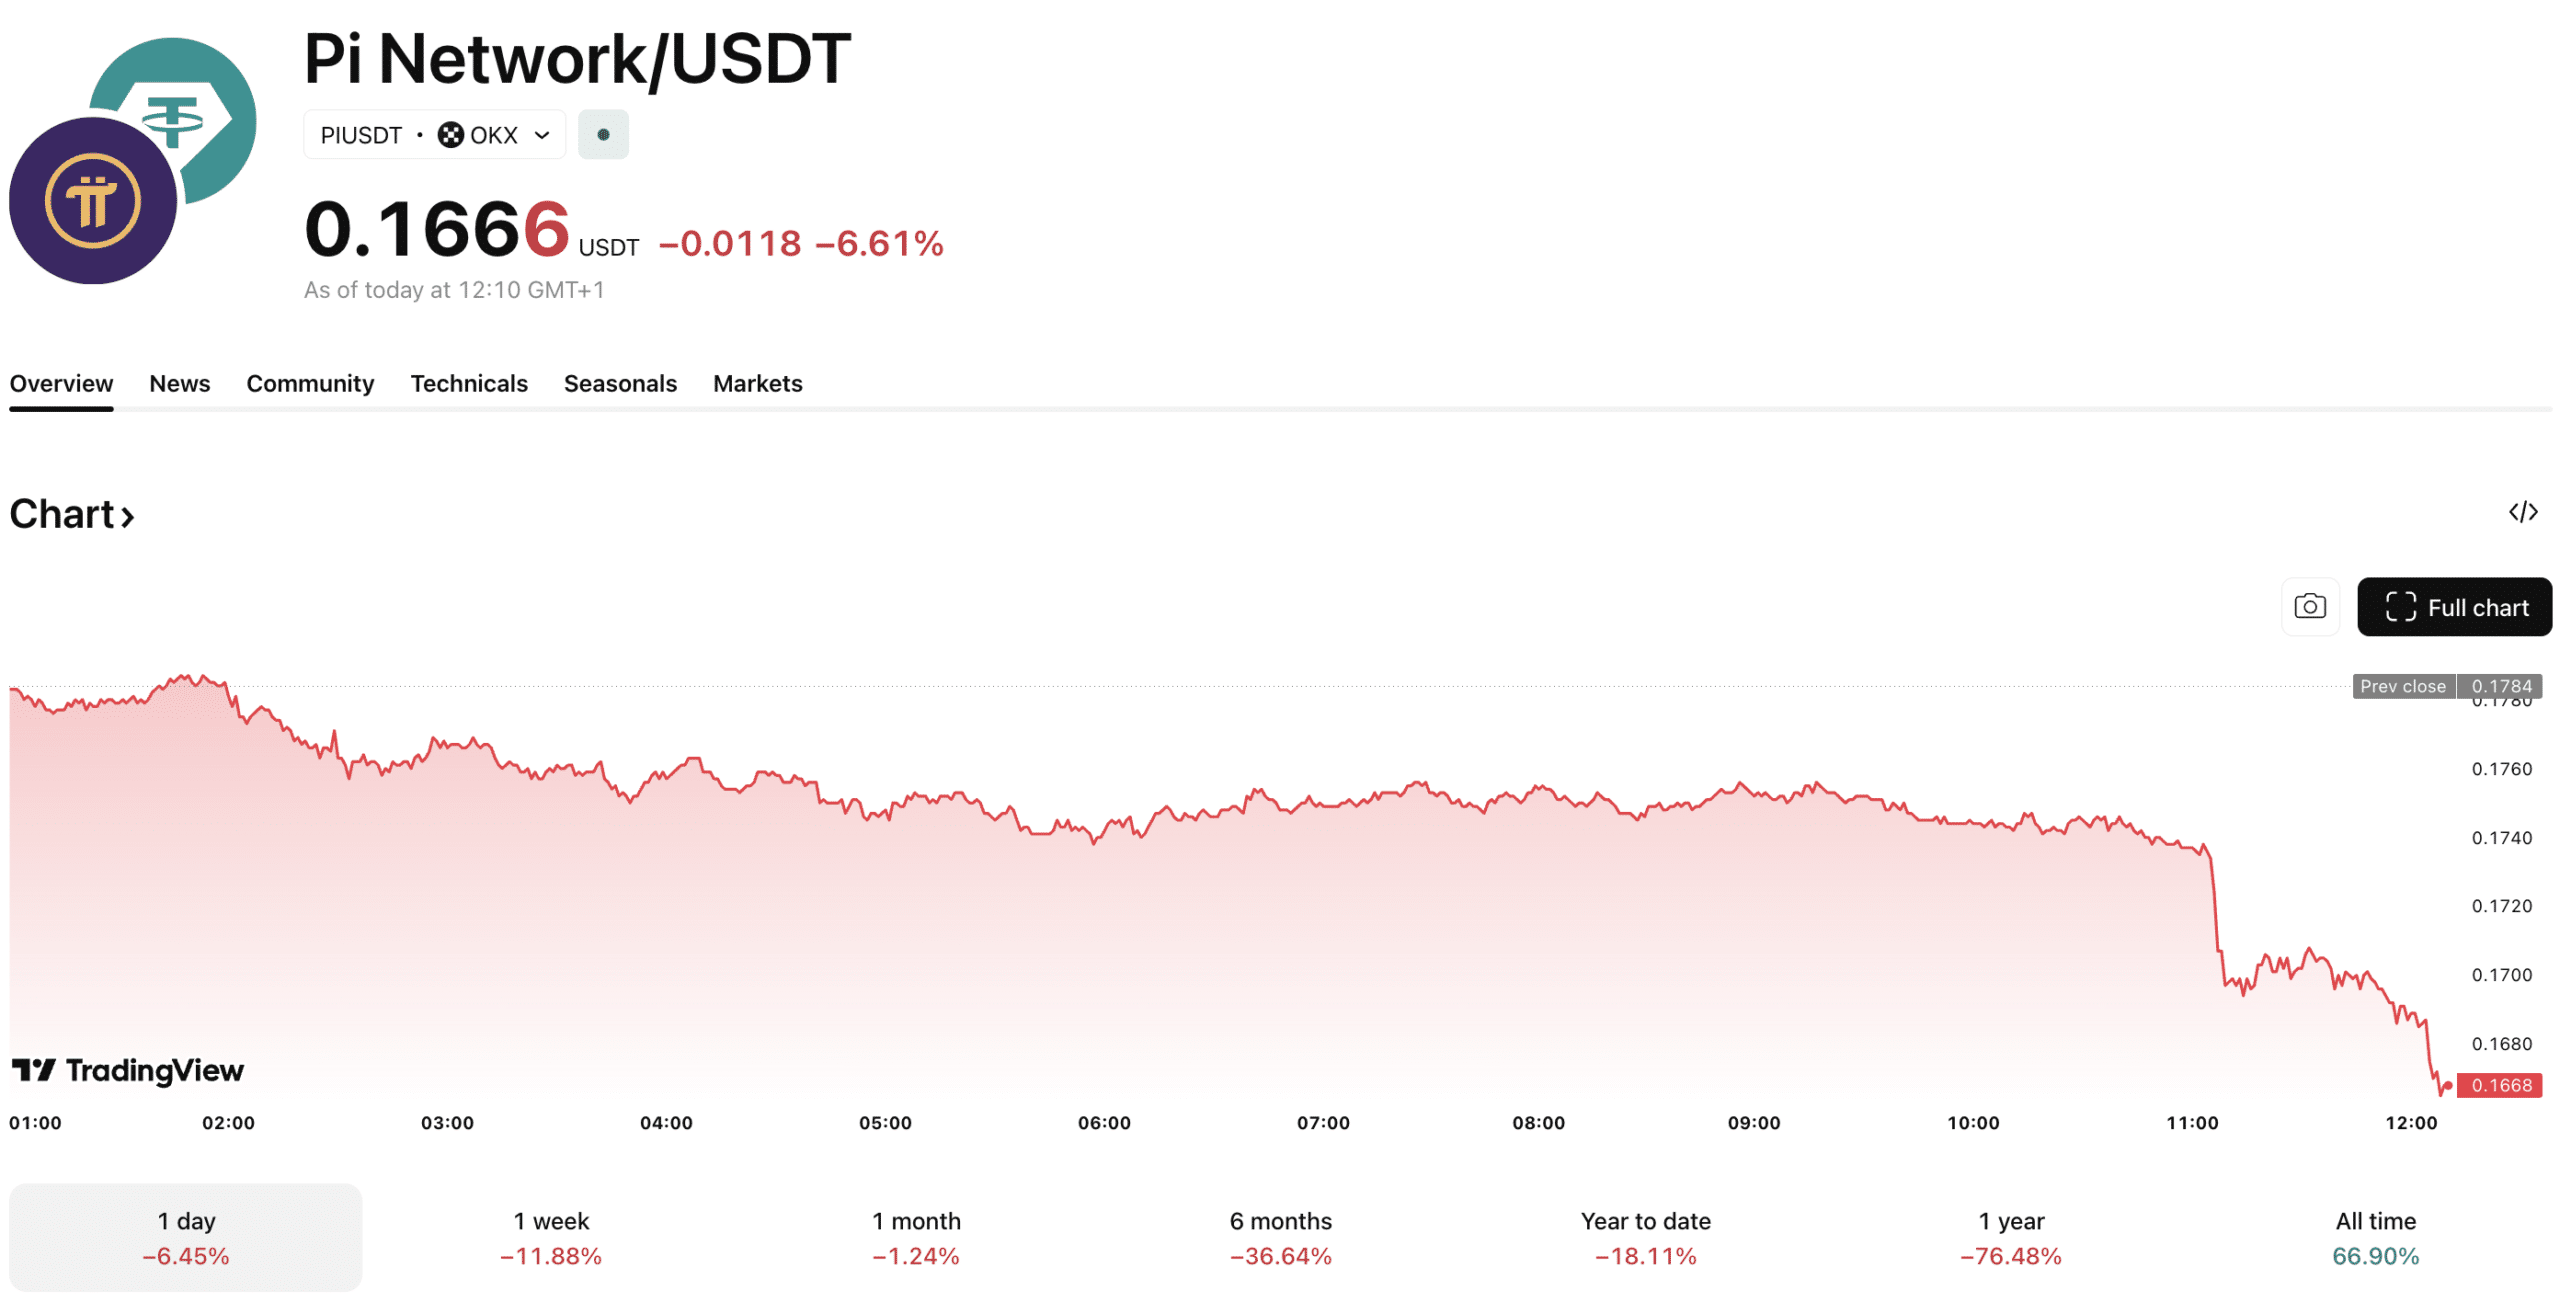Click the 0.1680 price axis label
The height and width of the screenshot is (1302, 2560).
[2501, 1044]
